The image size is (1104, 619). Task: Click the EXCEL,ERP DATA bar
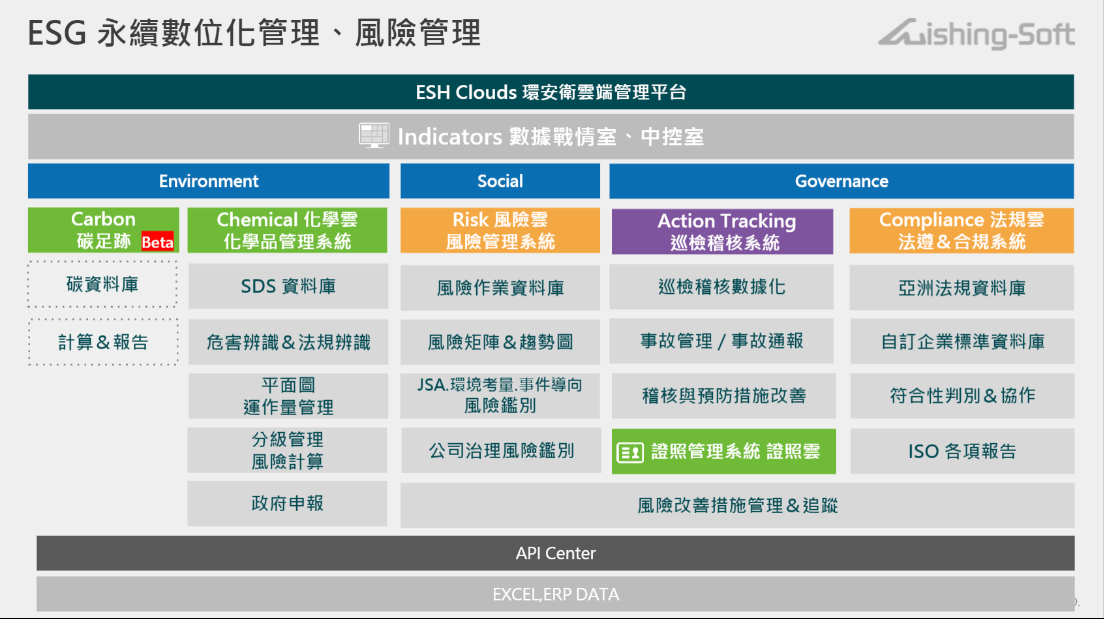[556, 594]
